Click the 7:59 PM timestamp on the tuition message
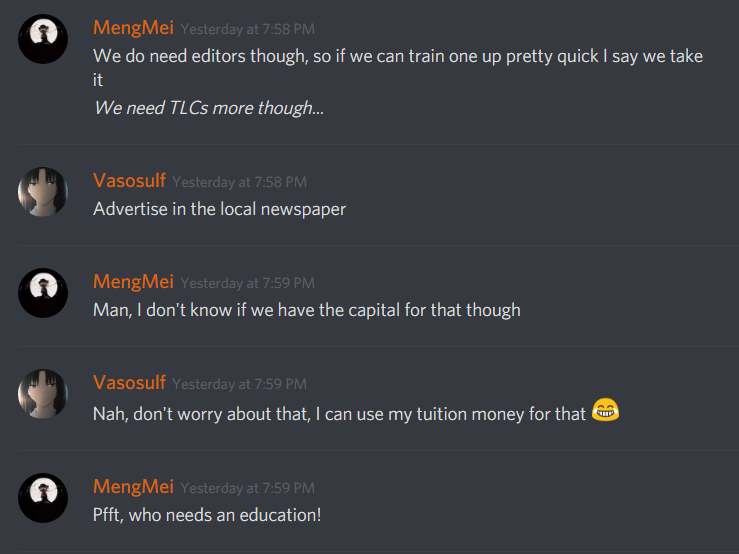The width and height of the screenshot is (739, 554). 239,384
